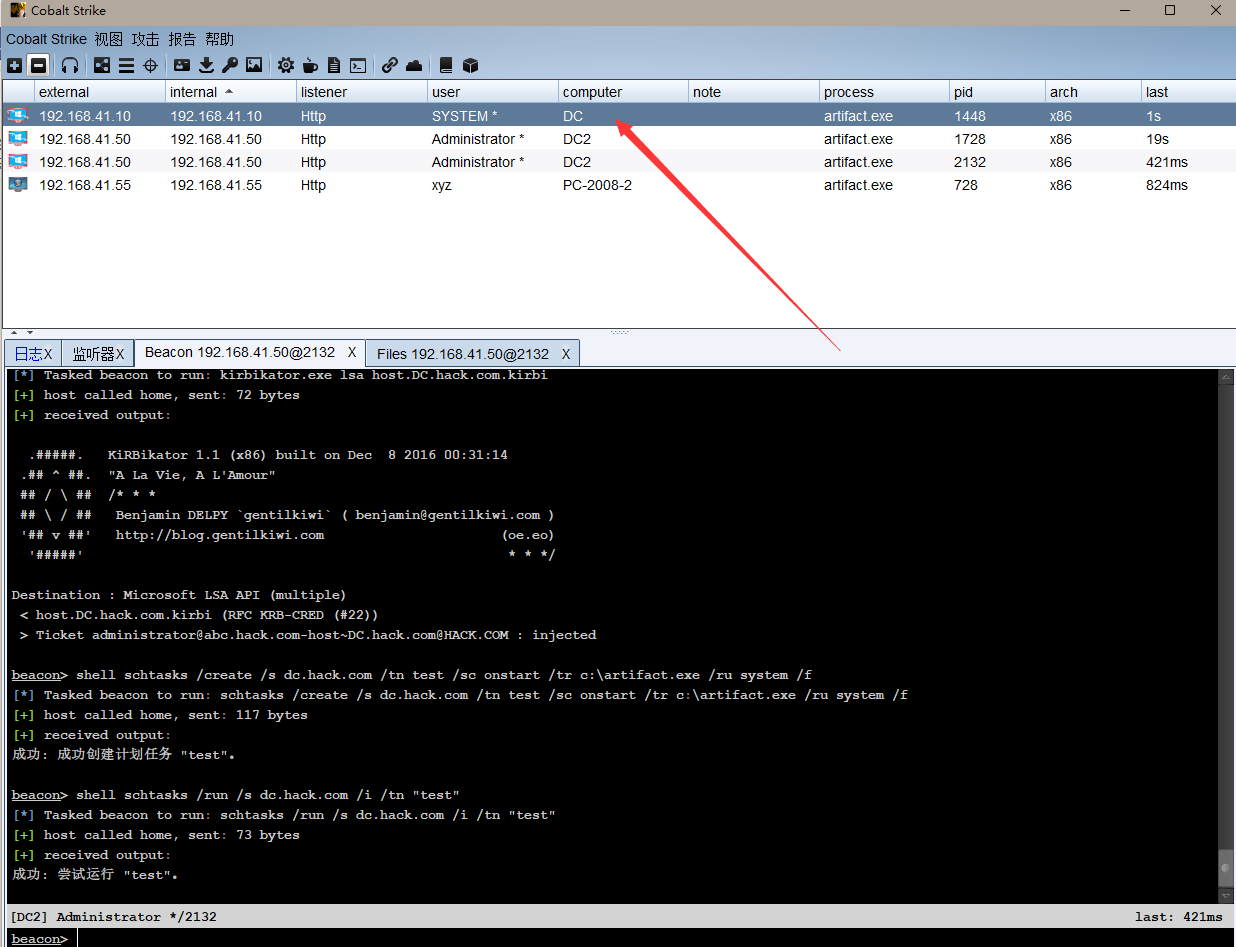Open Listeners via the headphones icon
This screenshot has width=1236, height=947.
tap(70, 65)
